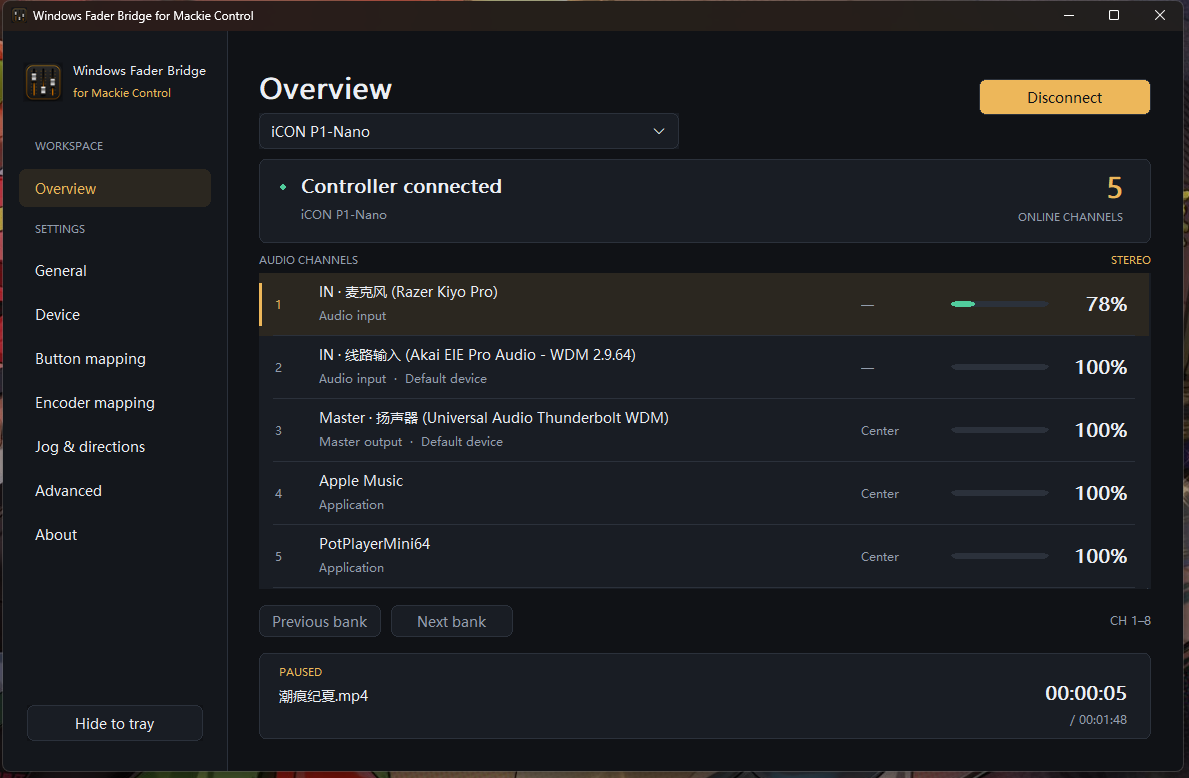Click the Apple Music 100% value

click(1101, 493)
